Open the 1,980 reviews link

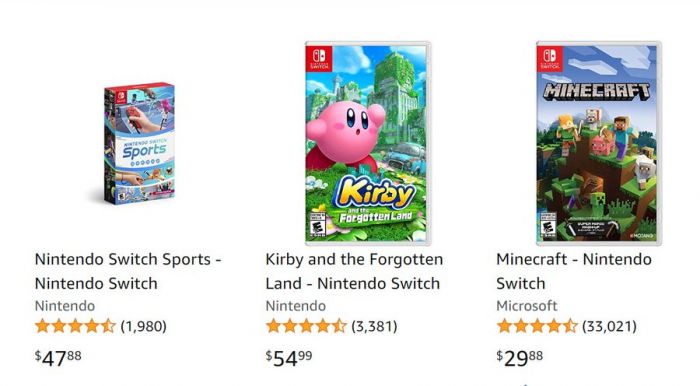143,326
